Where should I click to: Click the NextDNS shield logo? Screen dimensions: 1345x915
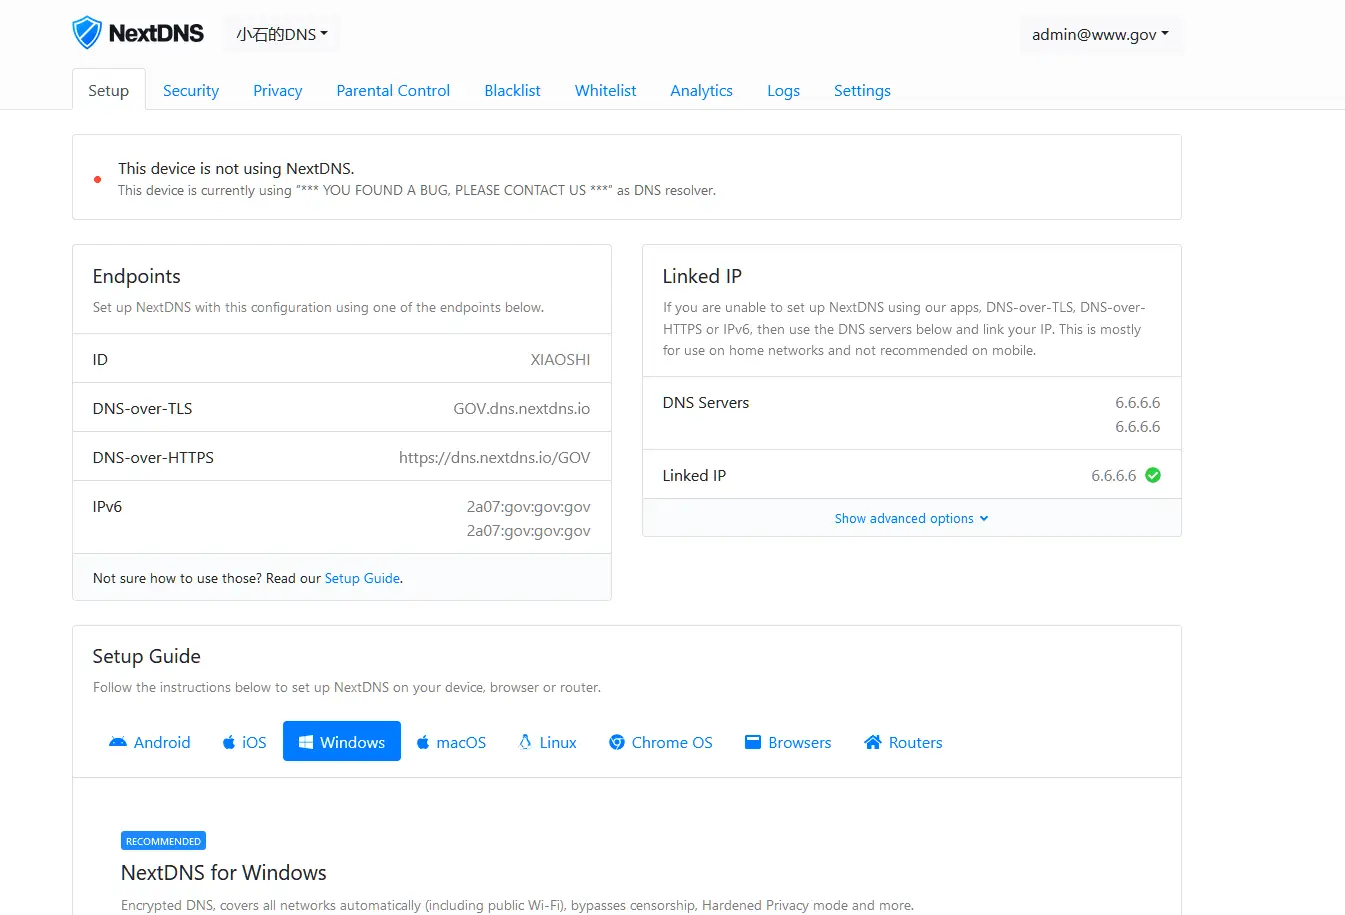pyautogui.click(x=87, y=33)
